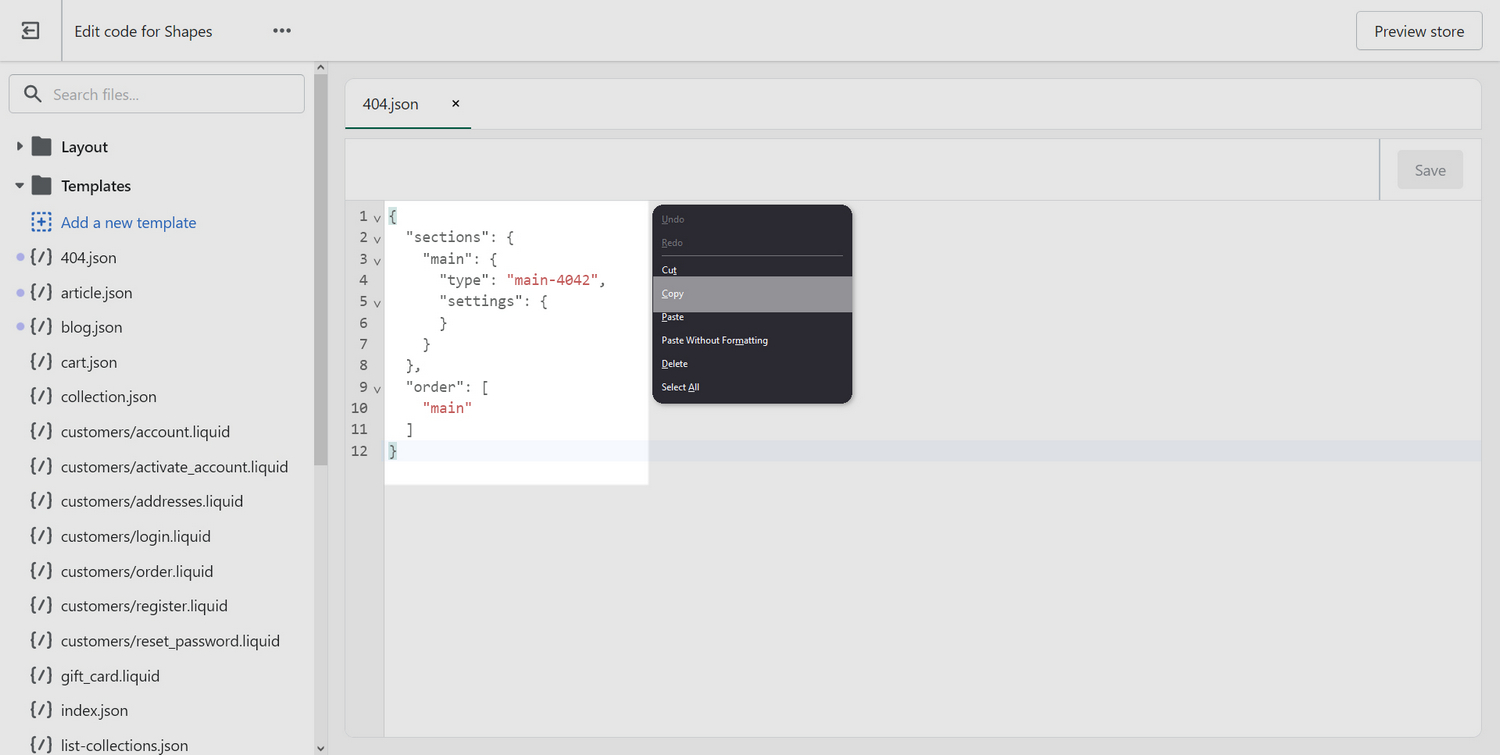Click the Save button
This screenshot has width=1500, height=755.
(1430, 170)
